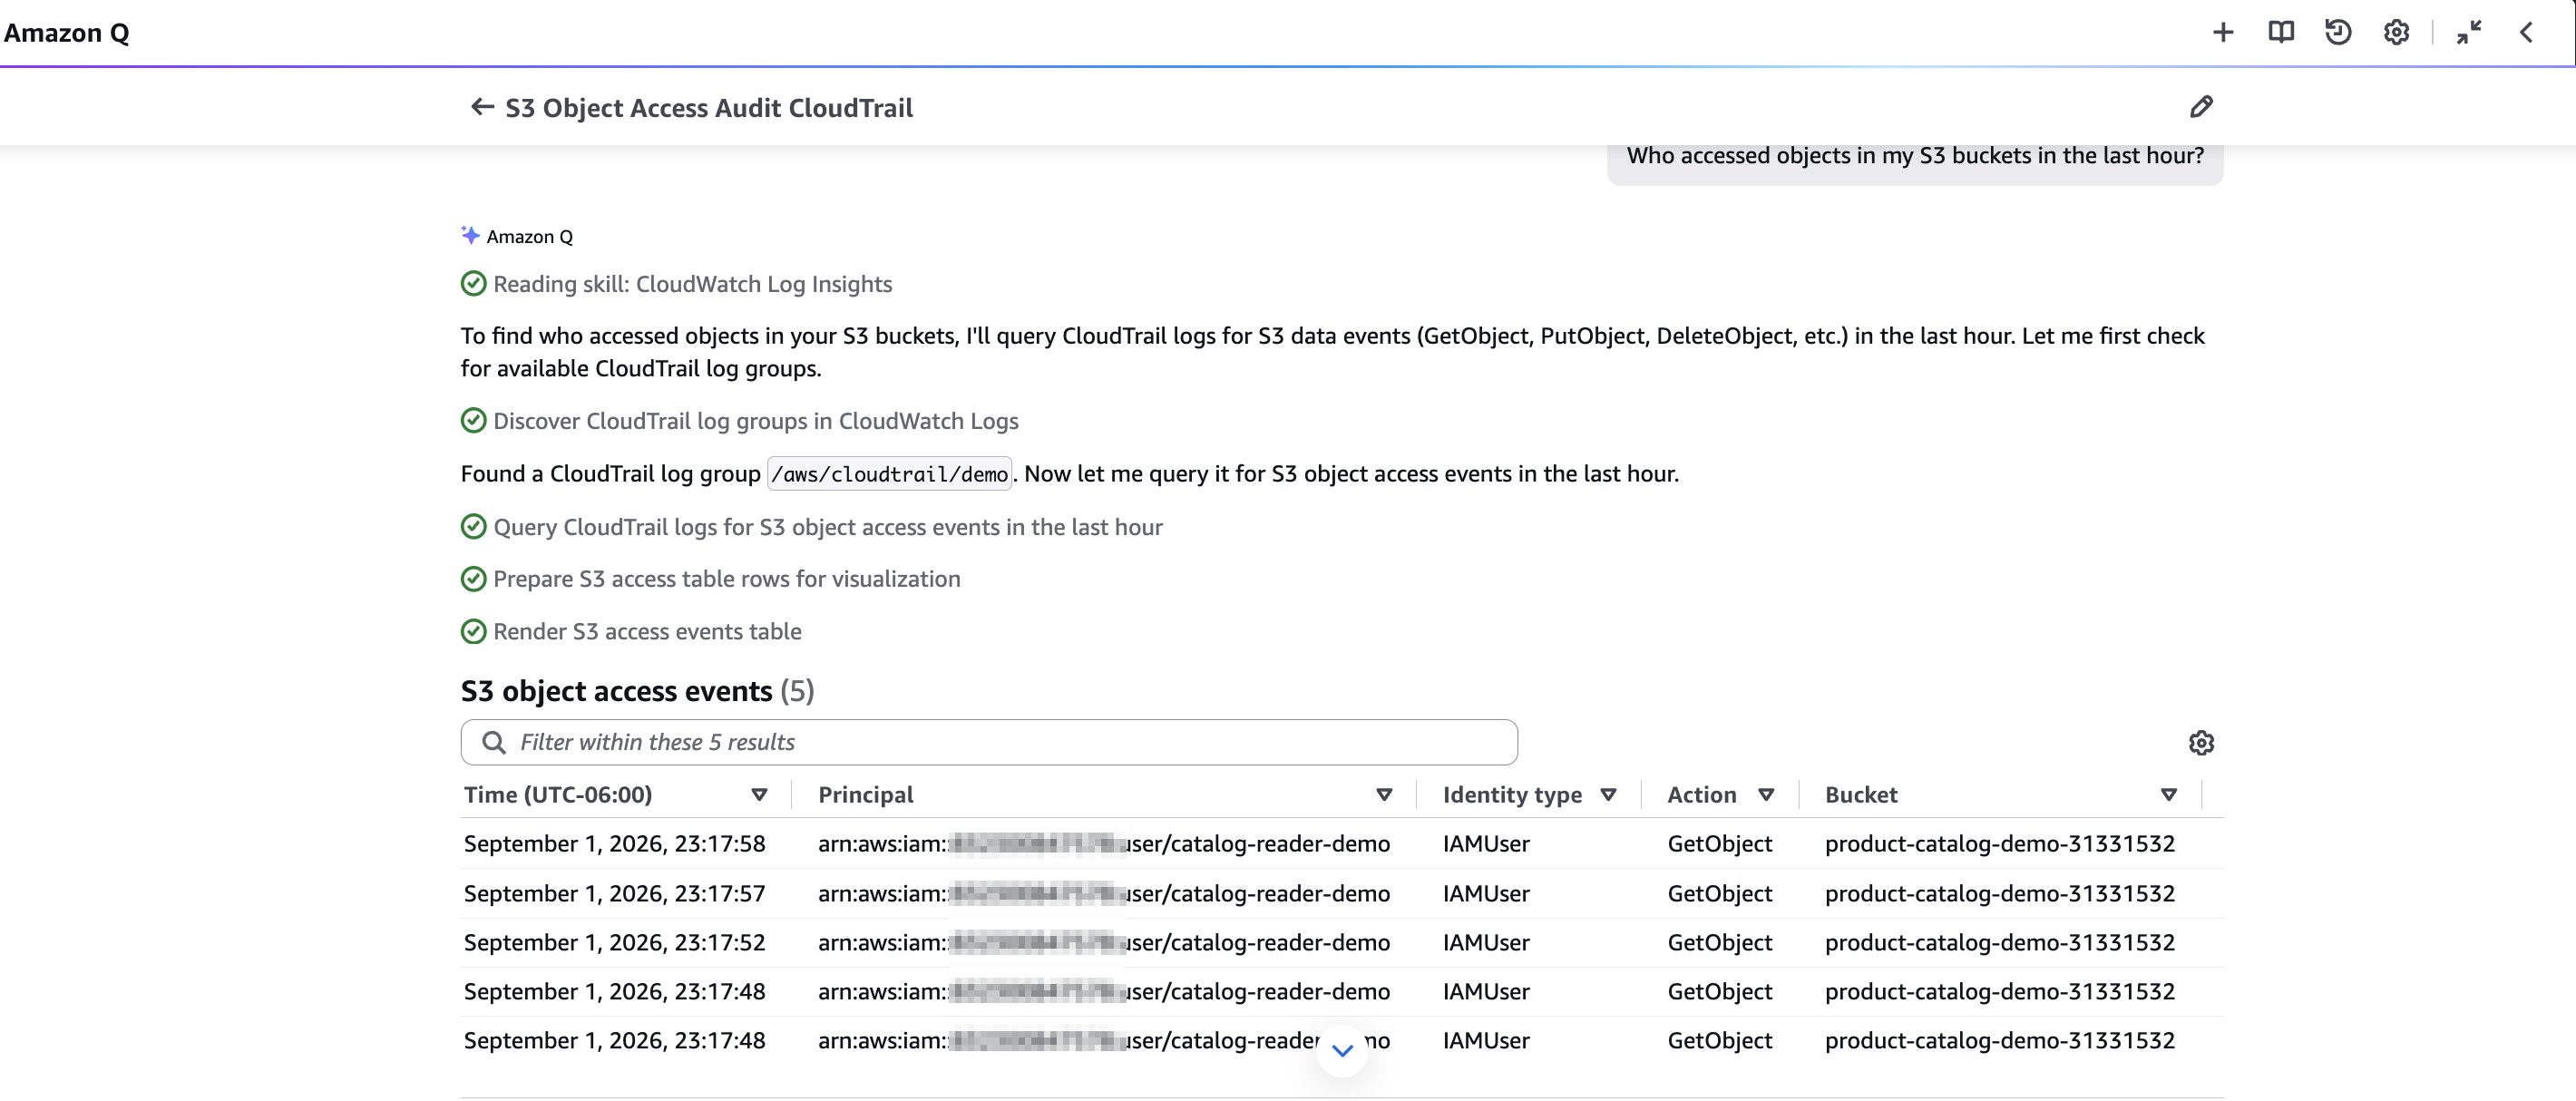Expand Reading skill: CloudWatch Log Insights step
The image size is (2576, 1101).
[x=676, y=284]
